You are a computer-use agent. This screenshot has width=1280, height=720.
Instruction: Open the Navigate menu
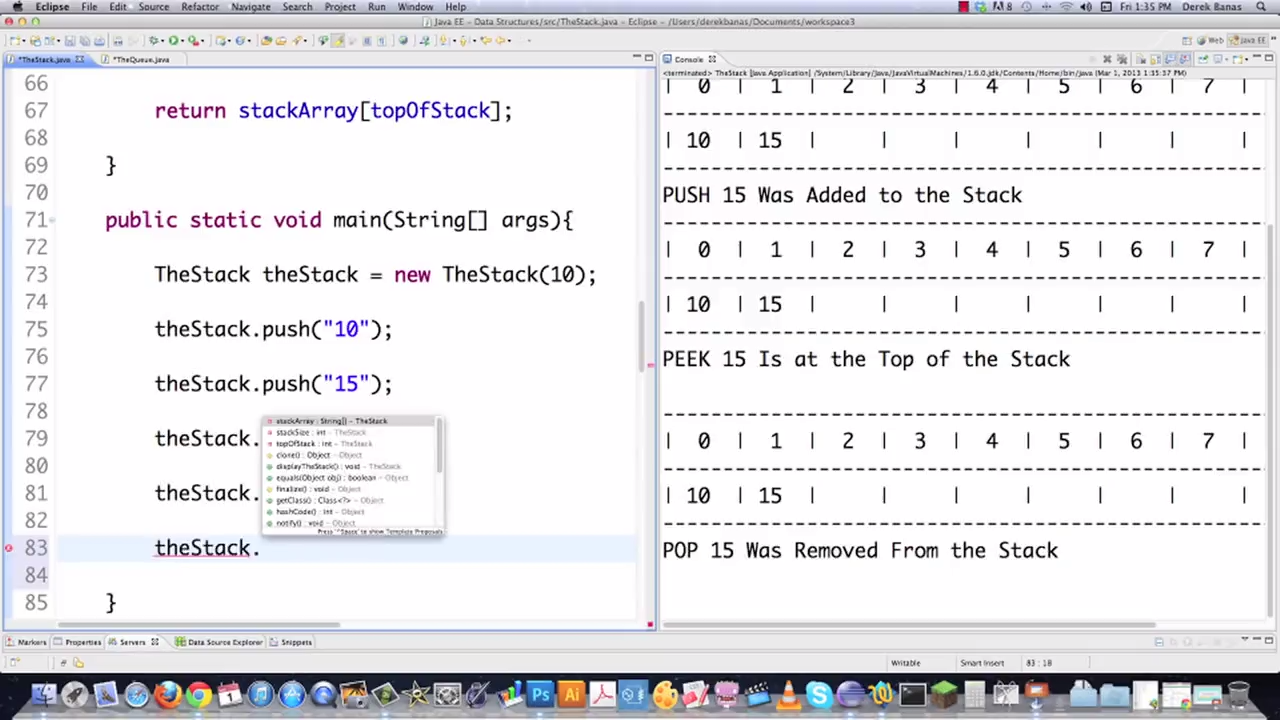pos(250,7)
